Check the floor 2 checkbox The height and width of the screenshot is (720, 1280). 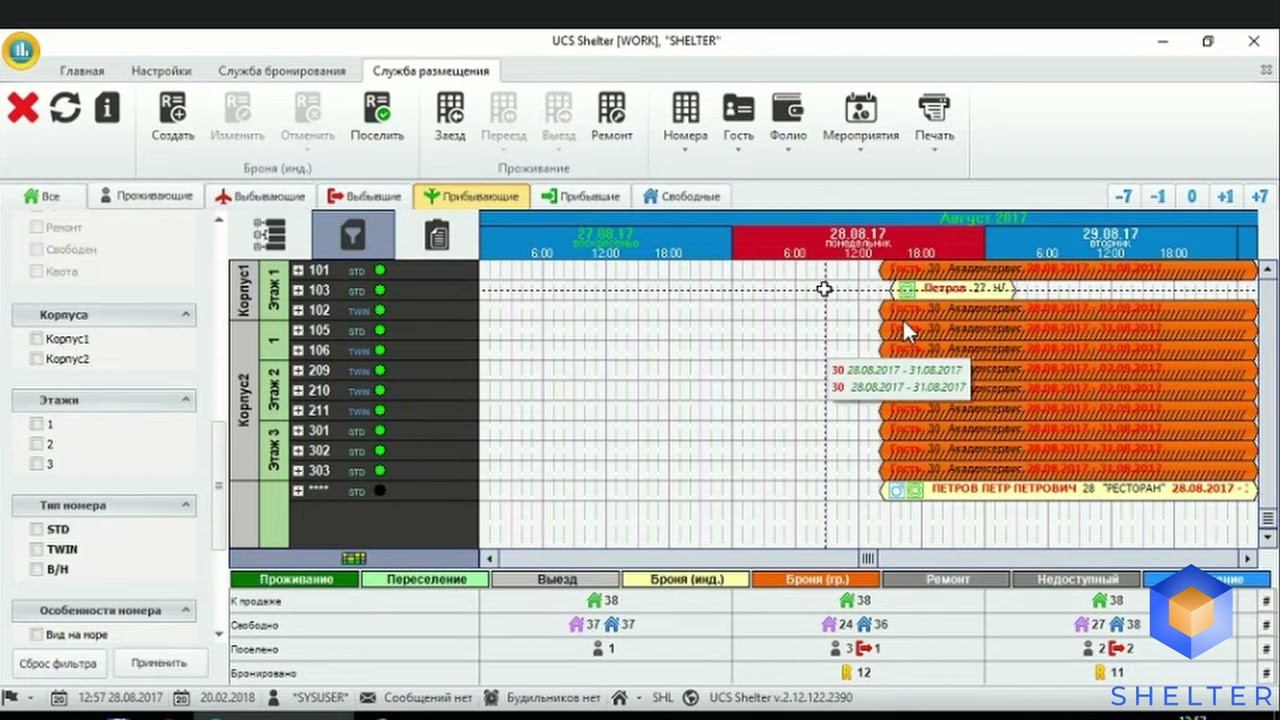[37, 445]
